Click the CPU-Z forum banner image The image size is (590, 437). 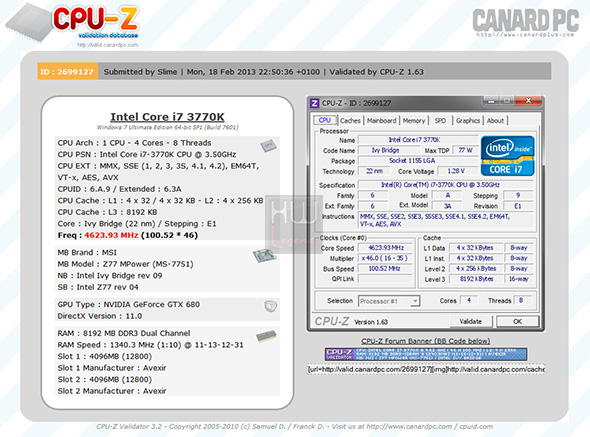point(426,354)
